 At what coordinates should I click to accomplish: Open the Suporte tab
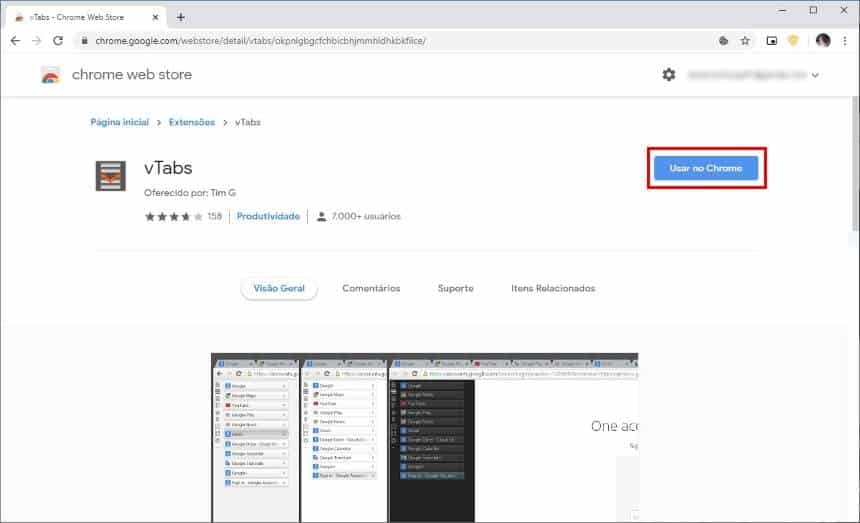coord(455,288)
